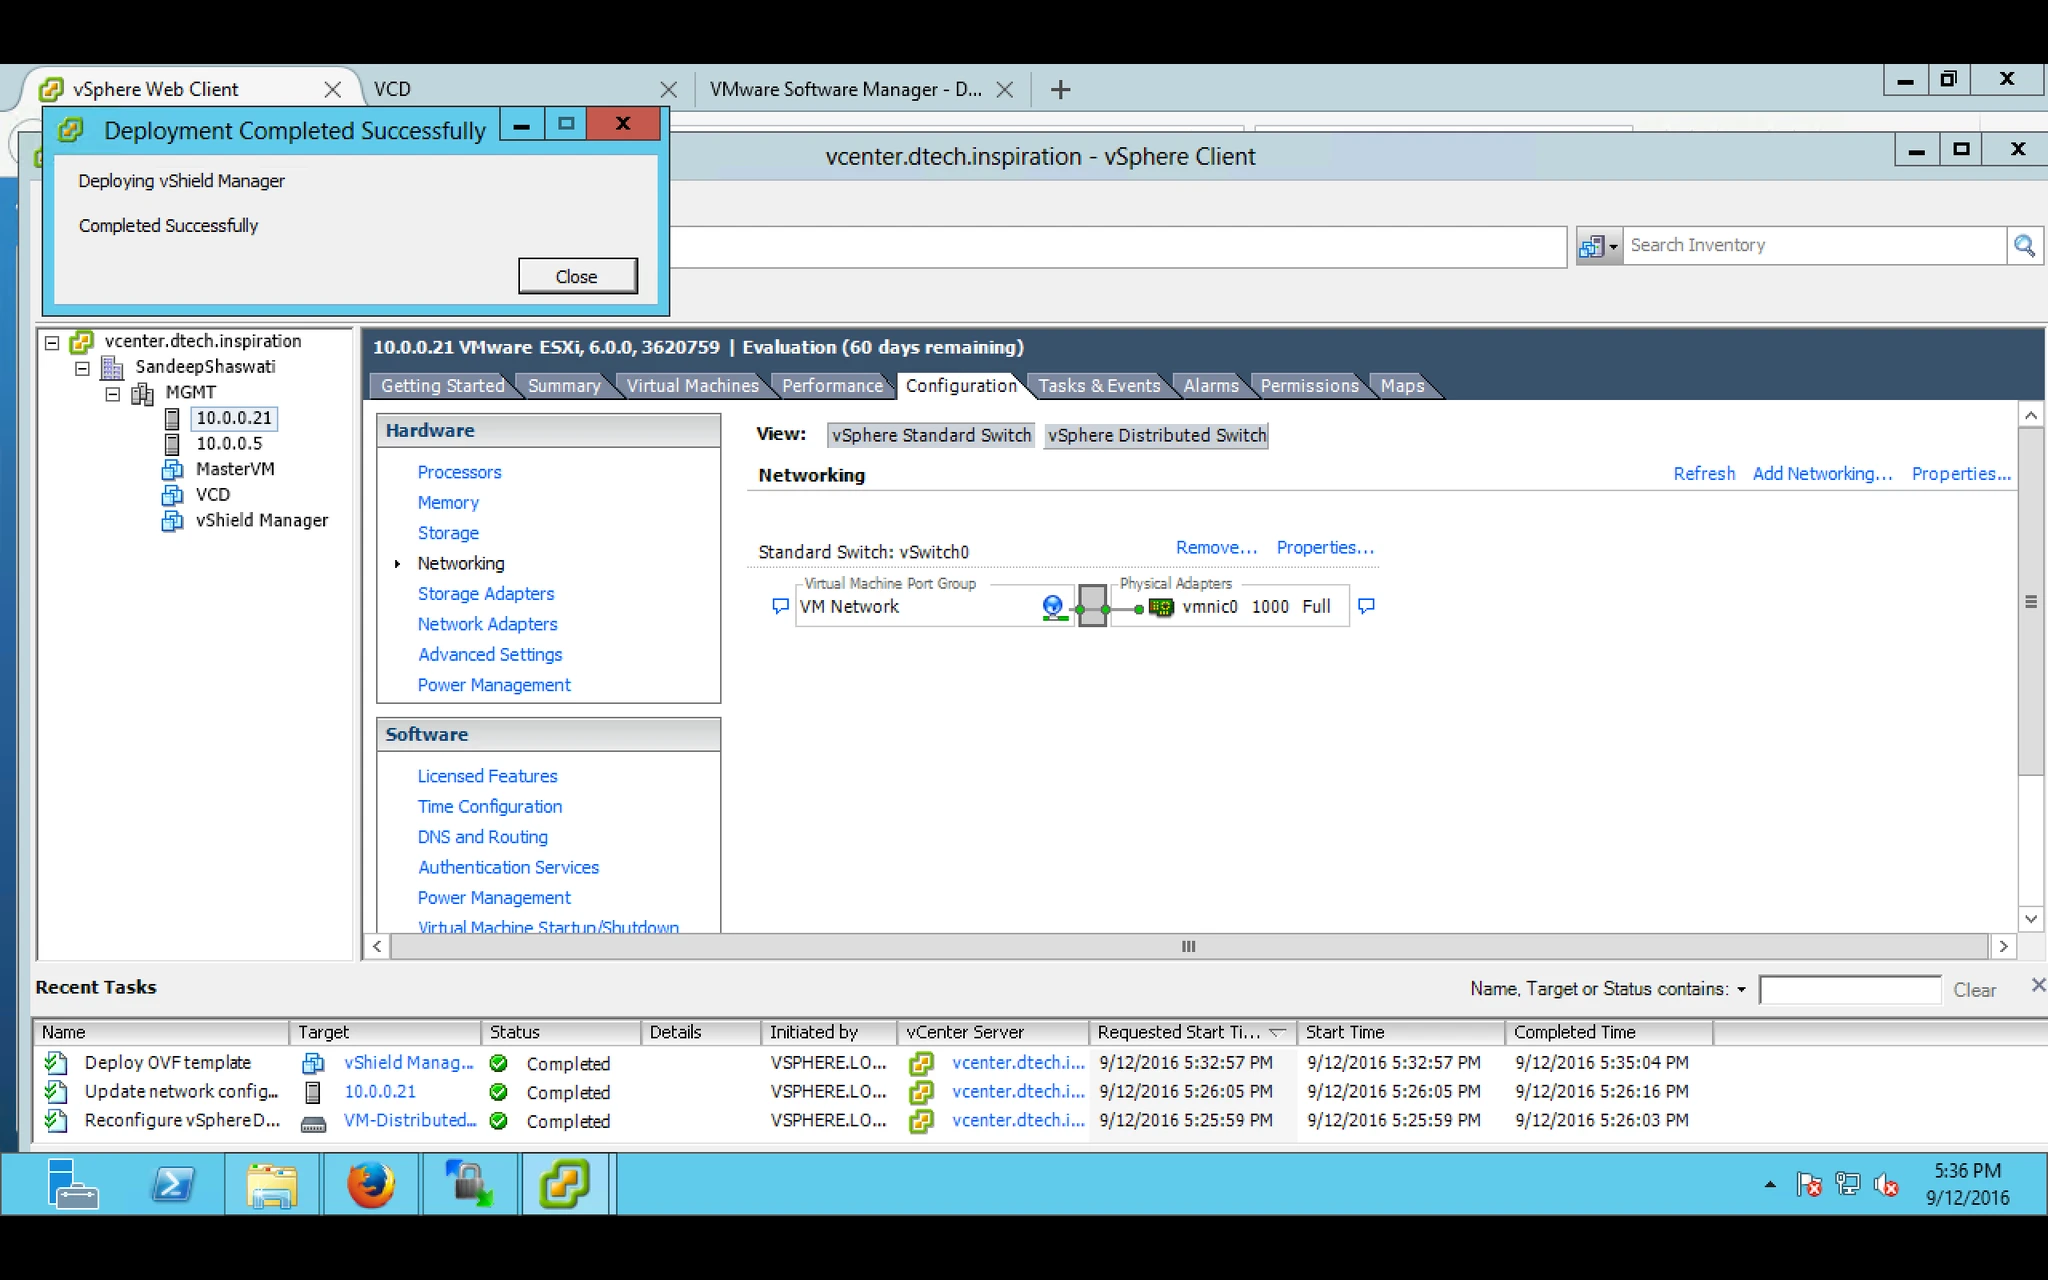The image size is (2048, 1280).
Task: Open Firefox from the taskbar
Action: point(370,1184)
